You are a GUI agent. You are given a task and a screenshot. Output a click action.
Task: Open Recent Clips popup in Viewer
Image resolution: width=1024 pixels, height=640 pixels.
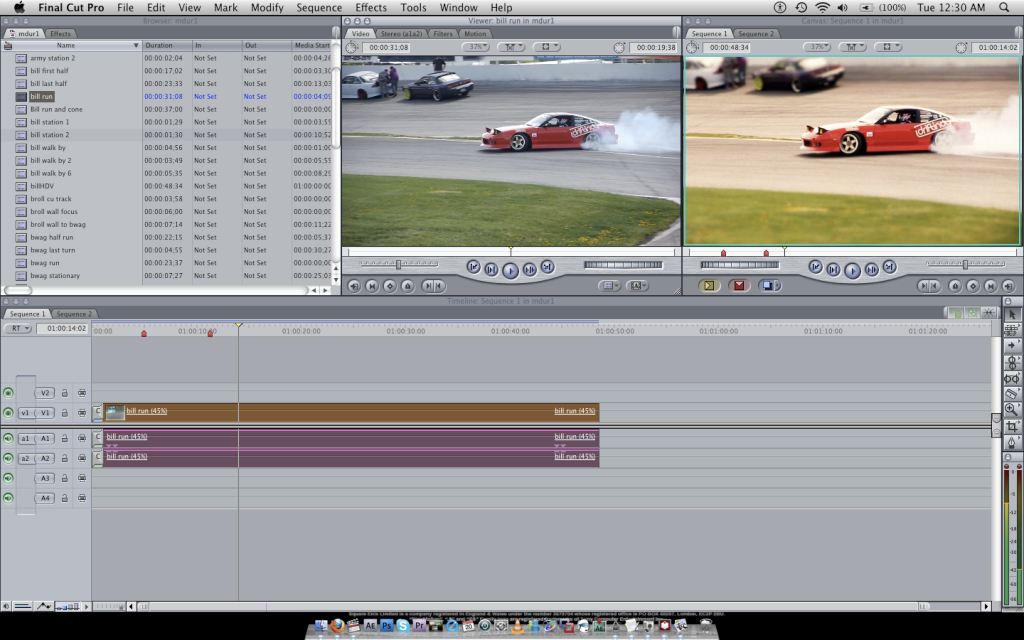point(609,285)
